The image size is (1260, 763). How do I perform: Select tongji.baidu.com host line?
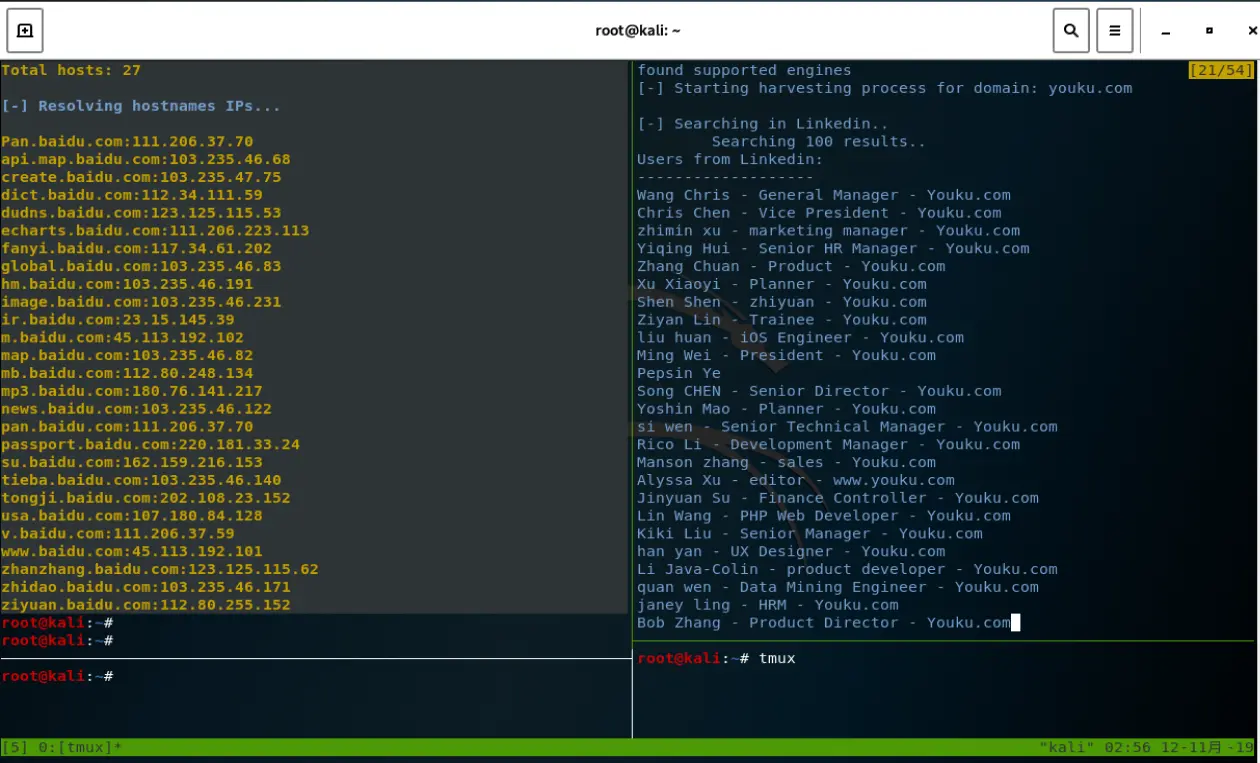[146, 498]
